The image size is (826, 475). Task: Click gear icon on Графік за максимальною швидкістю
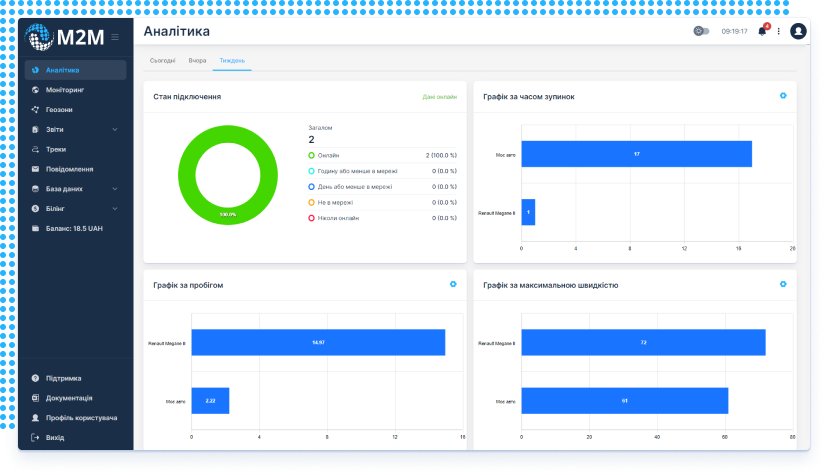(783, 284)
